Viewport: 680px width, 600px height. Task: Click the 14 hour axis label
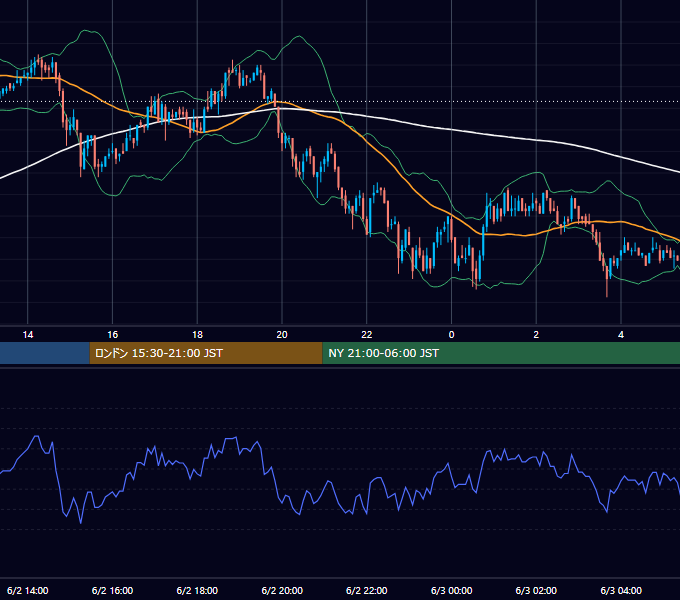pyautogui.click(x=28, y=335)
